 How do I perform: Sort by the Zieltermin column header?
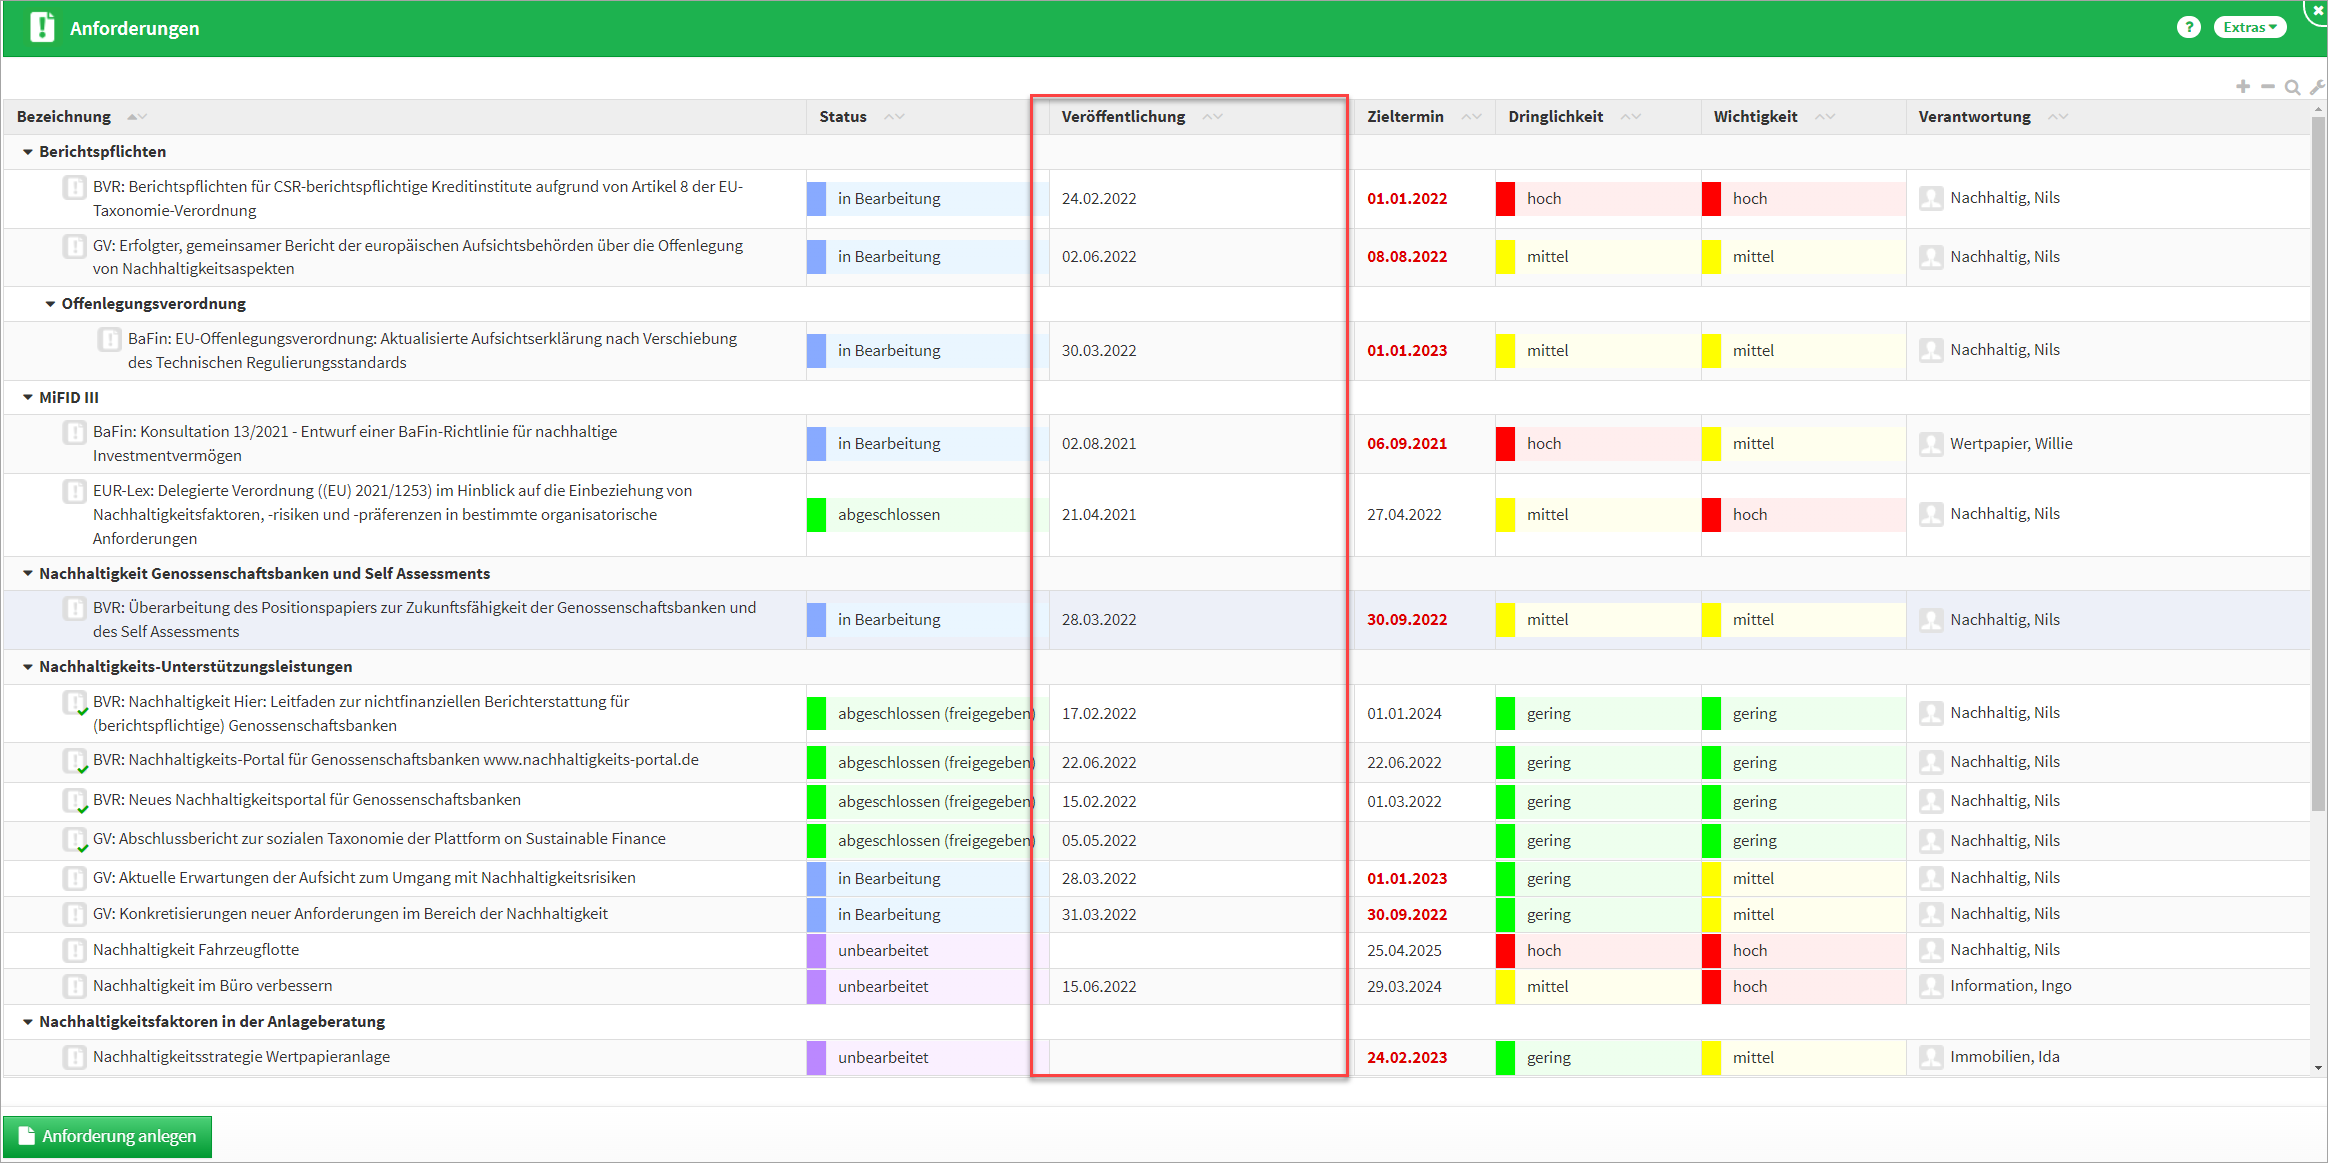1405,117
